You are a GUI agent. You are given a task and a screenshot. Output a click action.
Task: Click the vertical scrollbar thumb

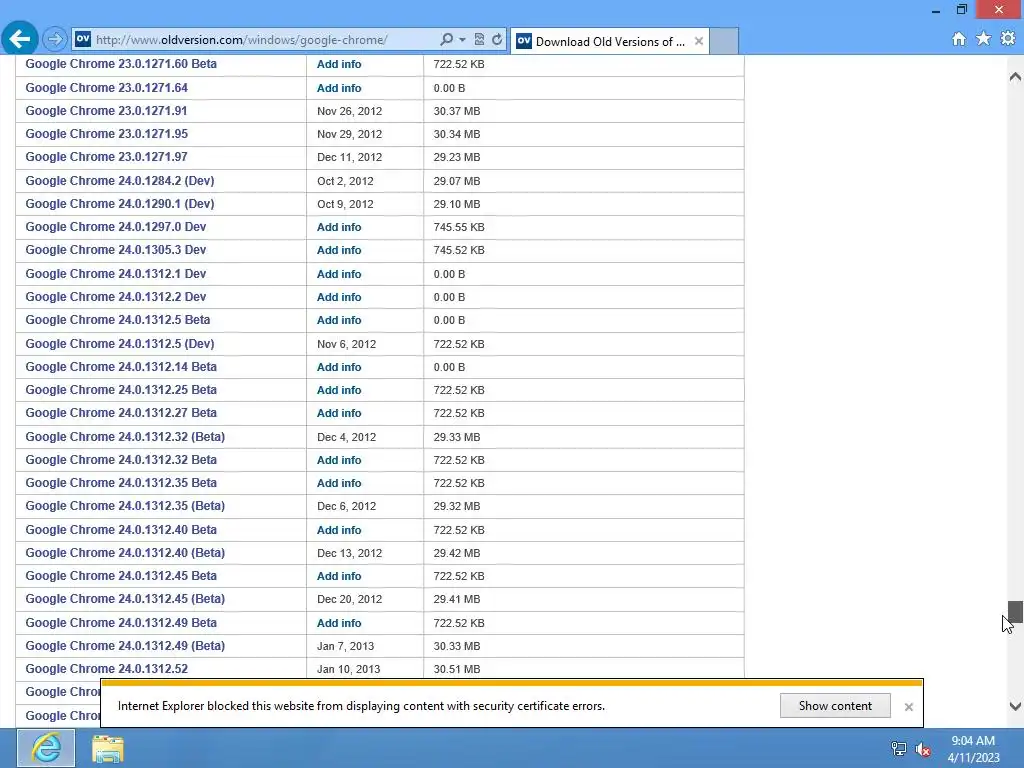coord(1015,612)
